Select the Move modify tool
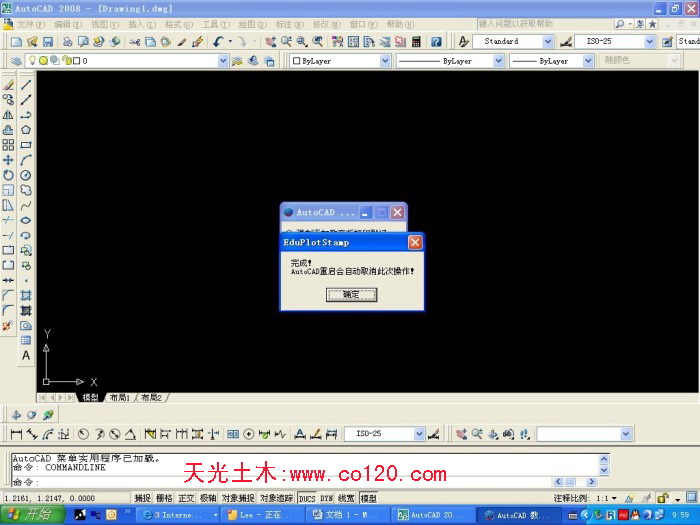 [x=8, y=160]
